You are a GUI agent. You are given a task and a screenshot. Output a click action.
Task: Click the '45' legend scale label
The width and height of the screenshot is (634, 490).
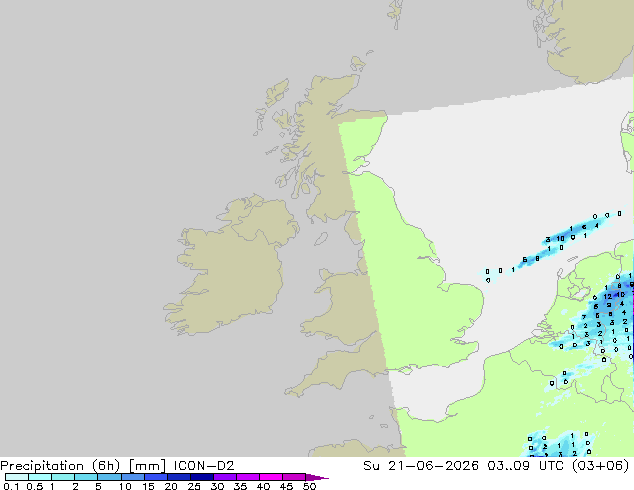coord(286,486)
